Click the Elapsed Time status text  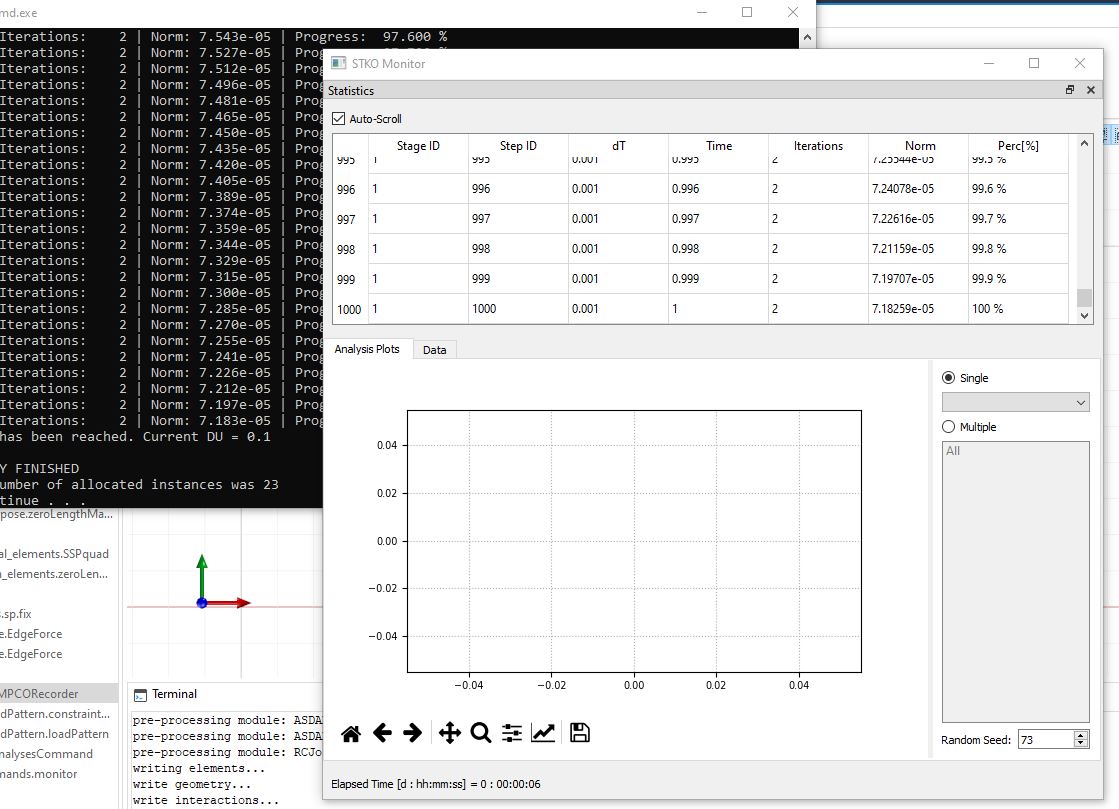click(x=435, y=784)
